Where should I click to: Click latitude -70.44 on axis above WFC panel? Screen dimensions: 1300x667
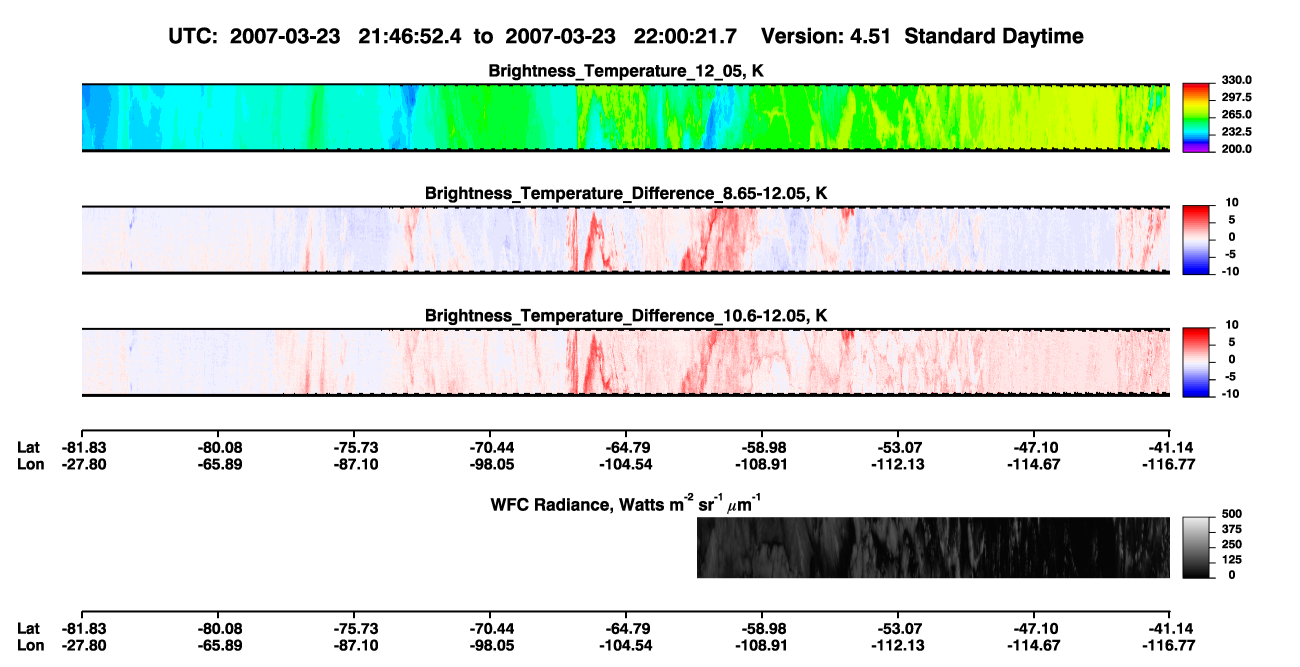pos(490,447)
